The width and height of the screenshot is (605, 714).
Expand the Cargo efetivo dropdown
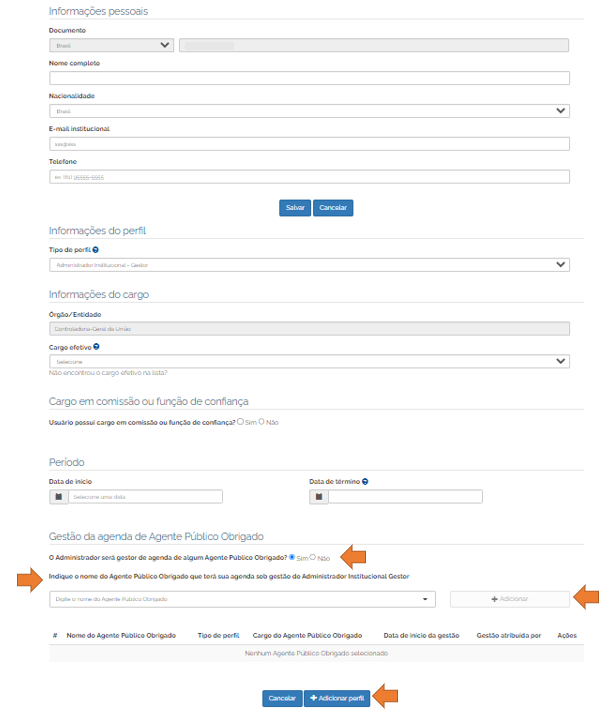click(x=309, y=361)
